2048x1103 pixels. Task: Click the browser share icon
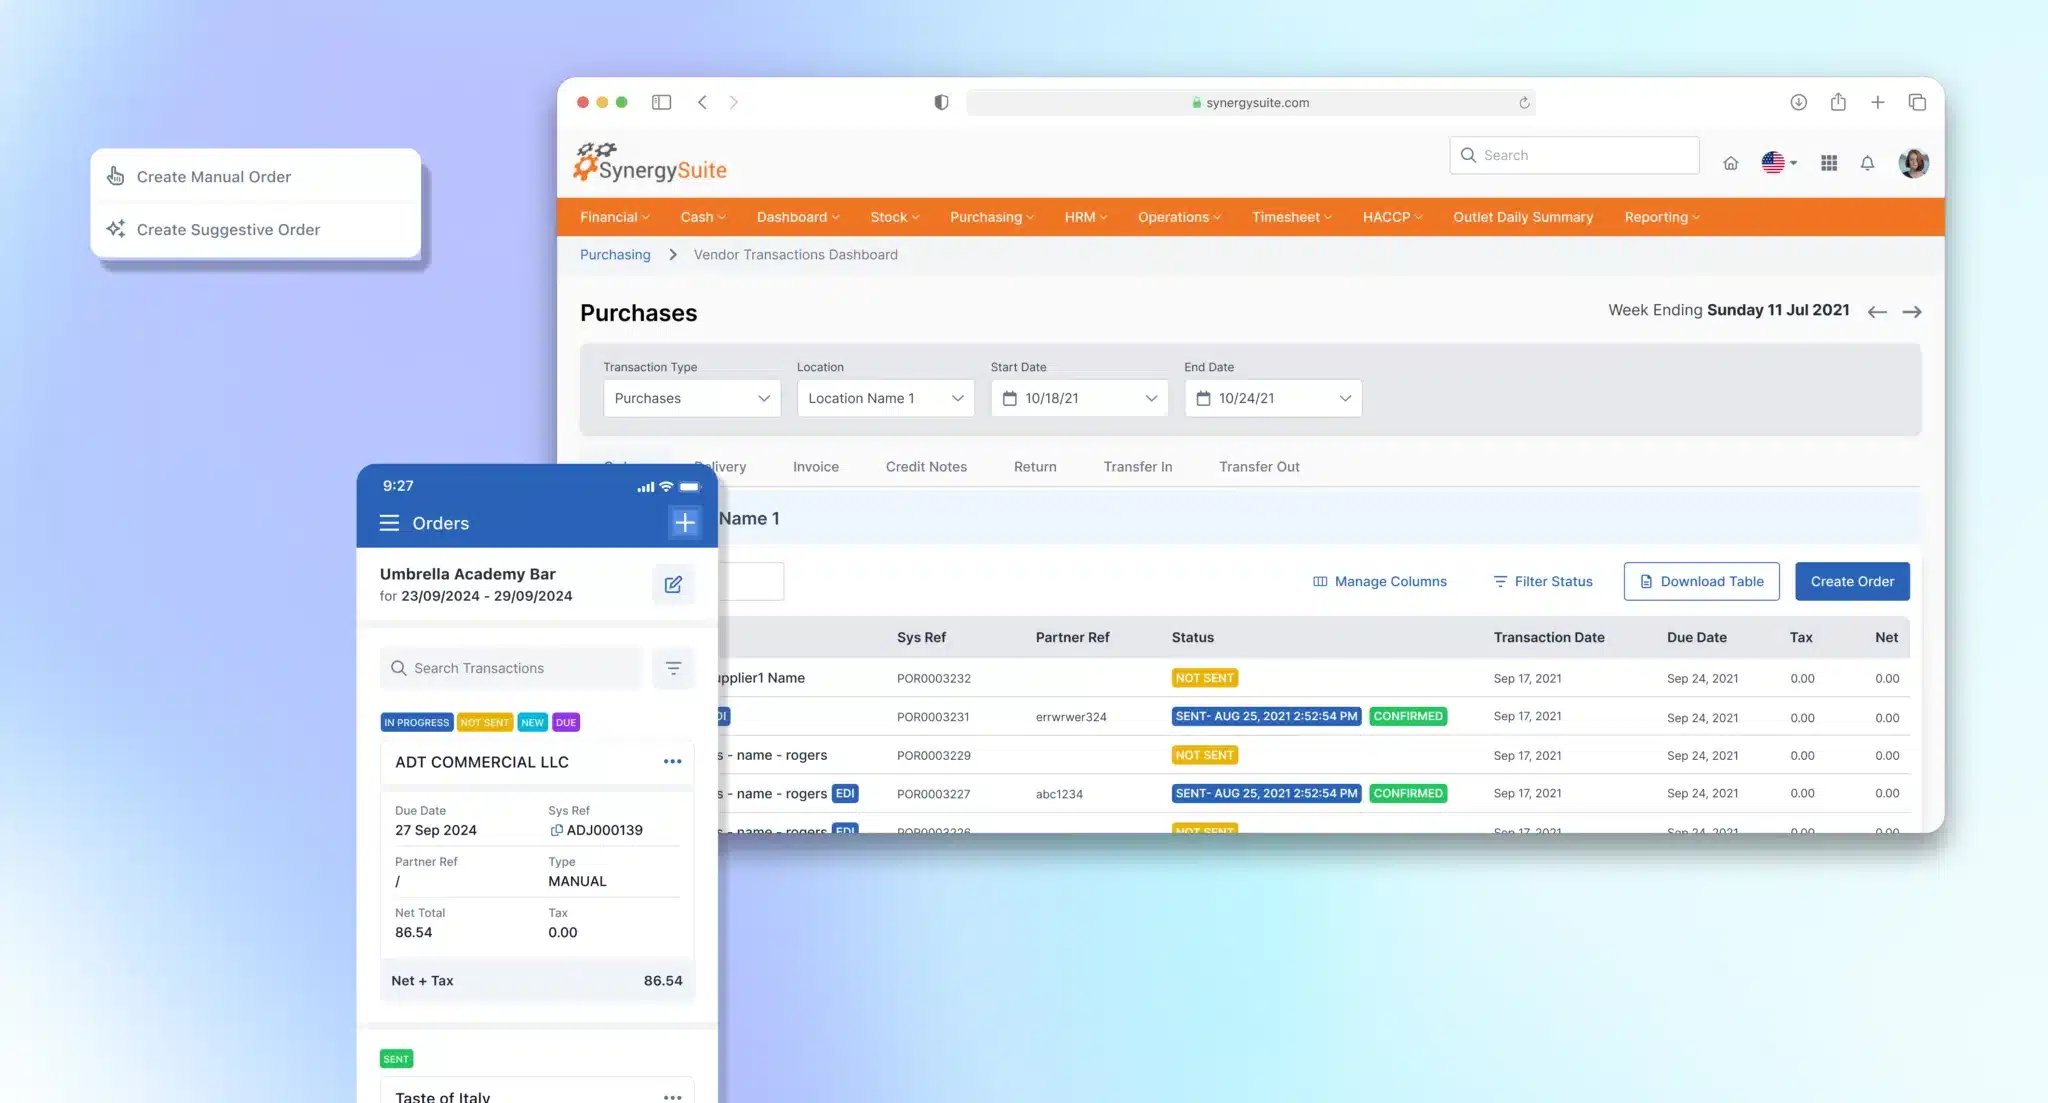pos(1838,102)
